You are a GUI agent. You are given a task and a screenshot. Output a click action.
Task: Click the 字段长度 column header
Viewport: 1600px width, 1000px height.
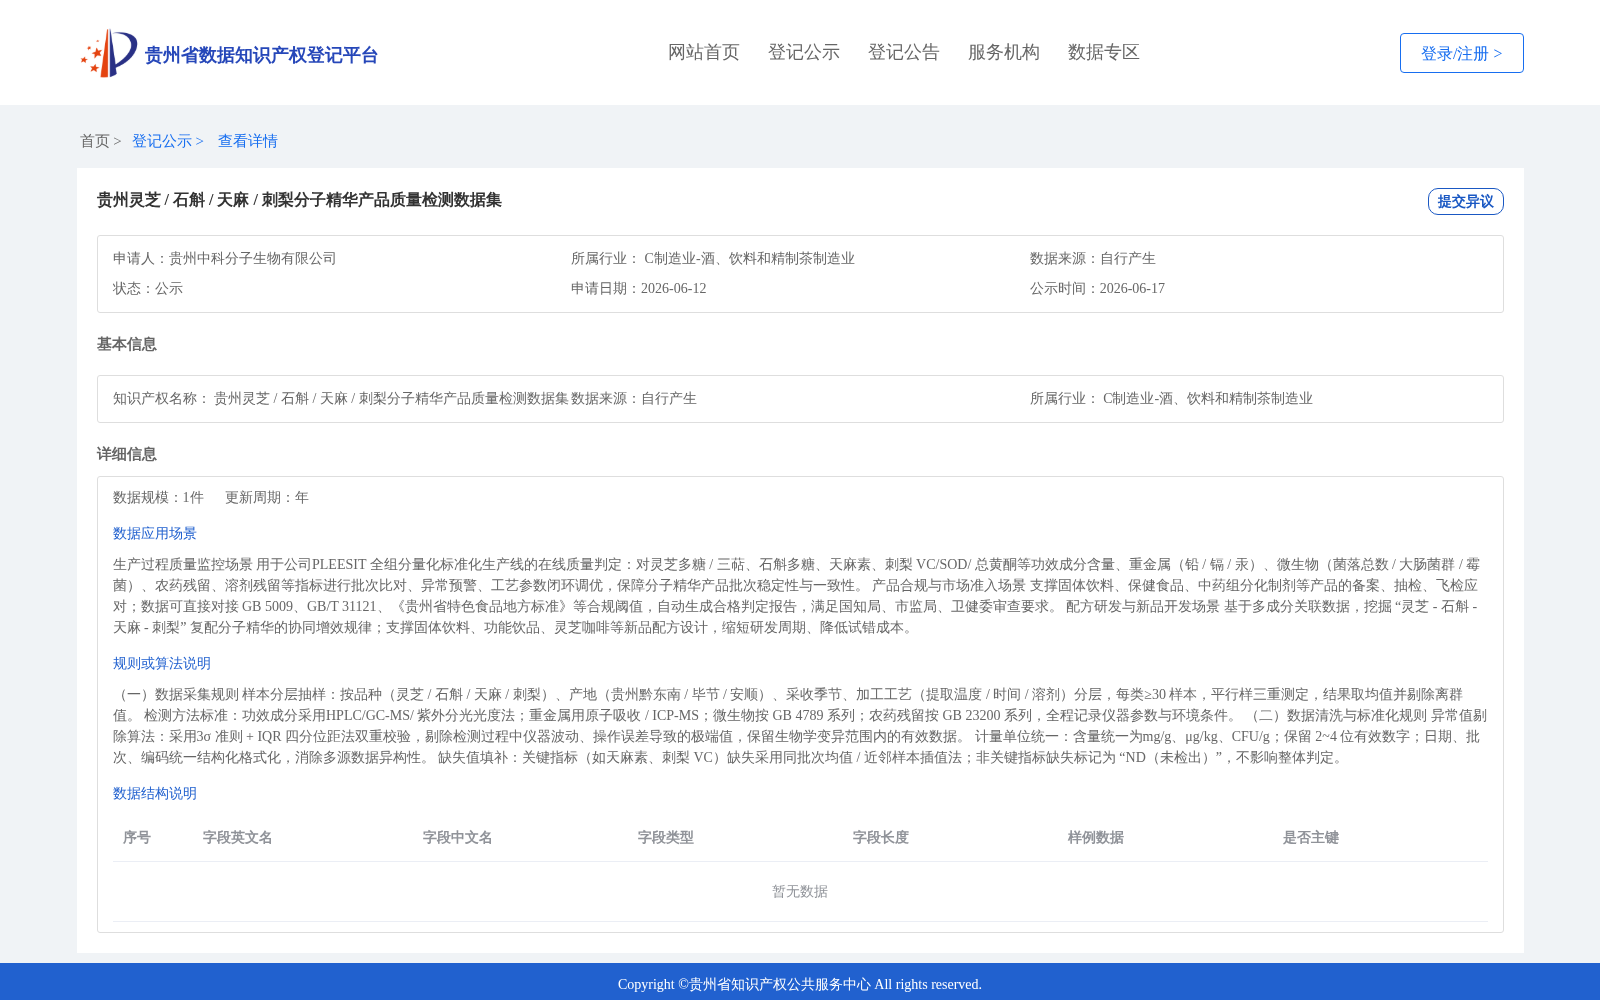[881, 838]
